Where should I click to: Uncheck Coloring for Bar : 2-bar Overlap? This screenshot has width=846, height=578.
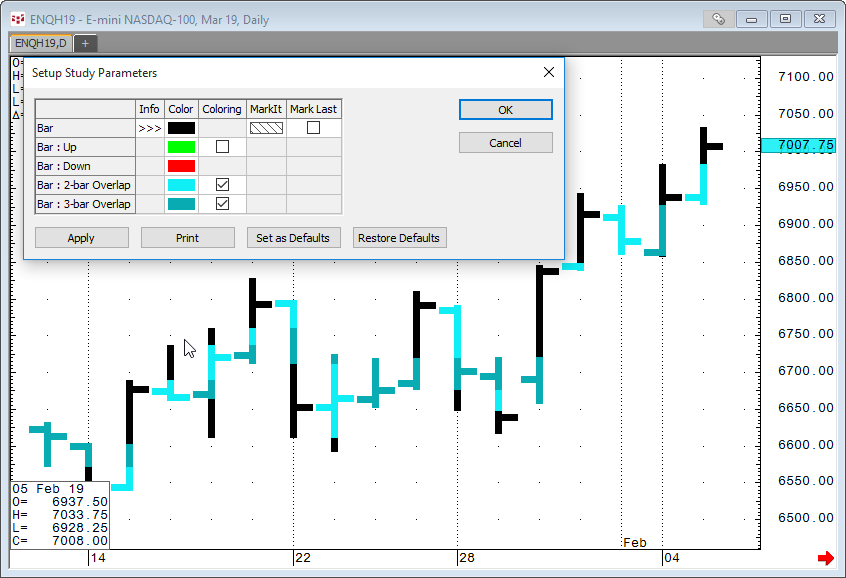[222, 185]
